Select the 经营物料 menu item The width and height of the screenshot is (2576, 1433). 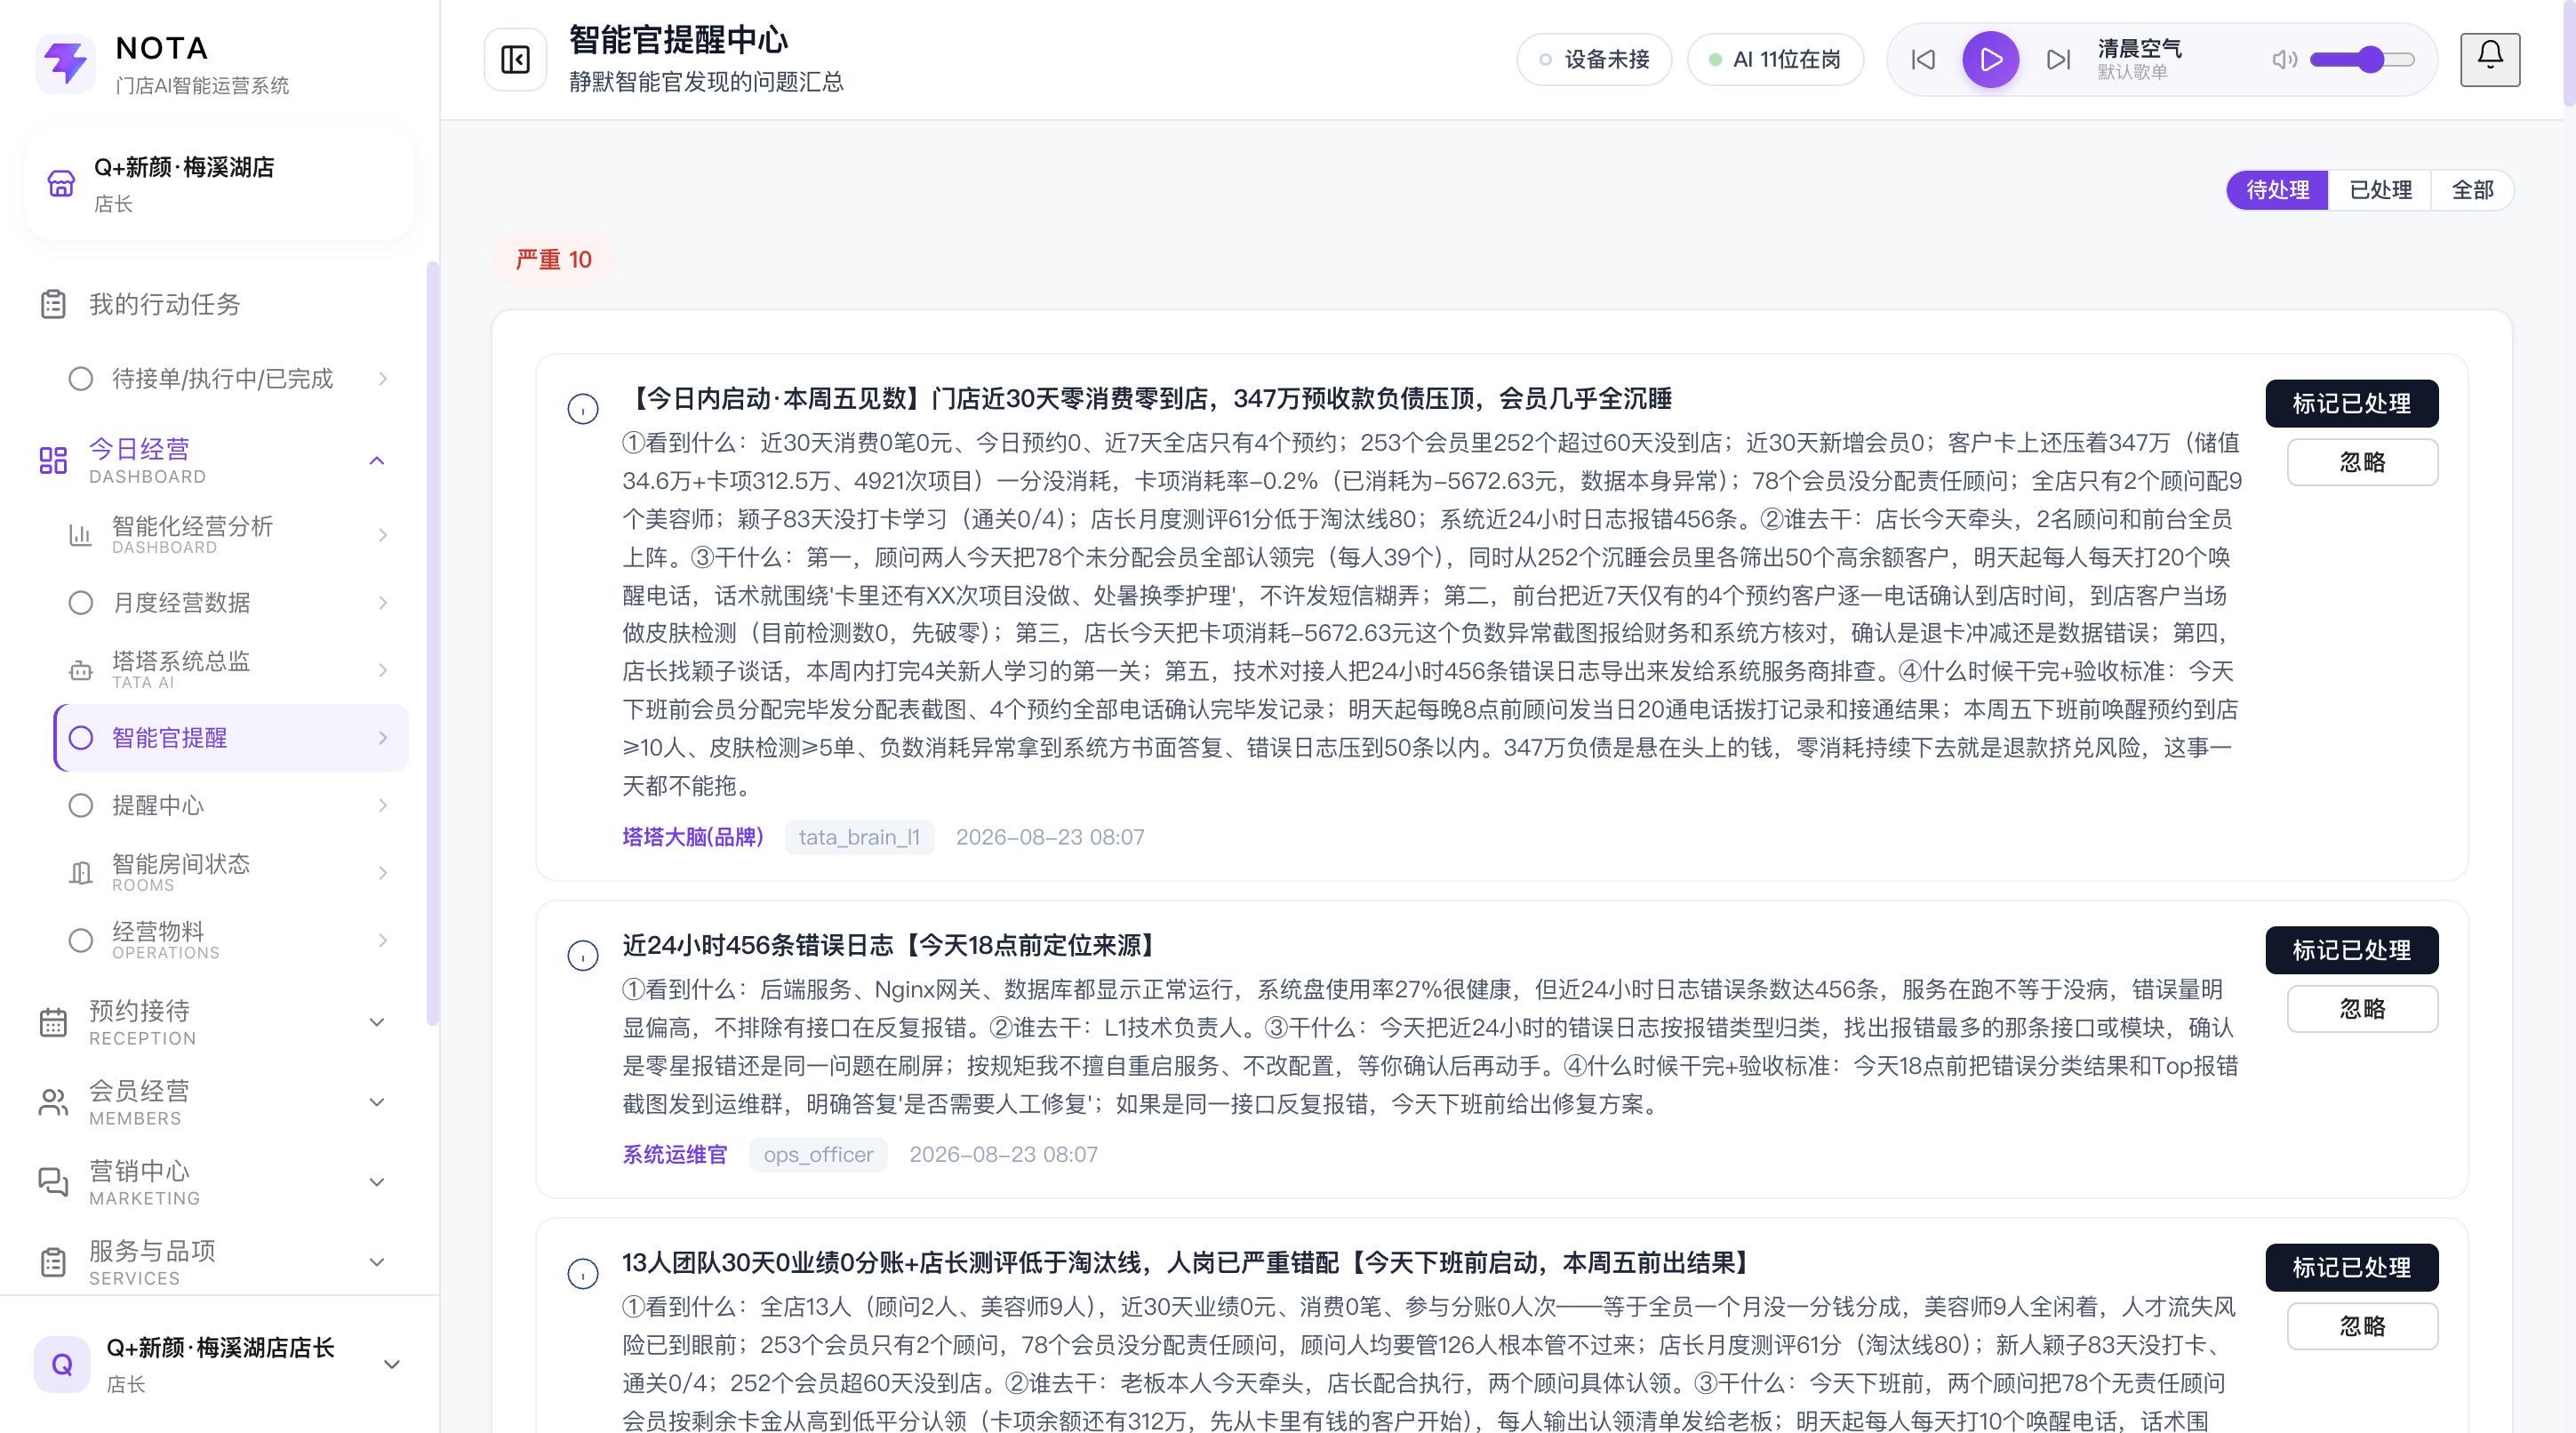pyautogui.click(x=230, y=940)
